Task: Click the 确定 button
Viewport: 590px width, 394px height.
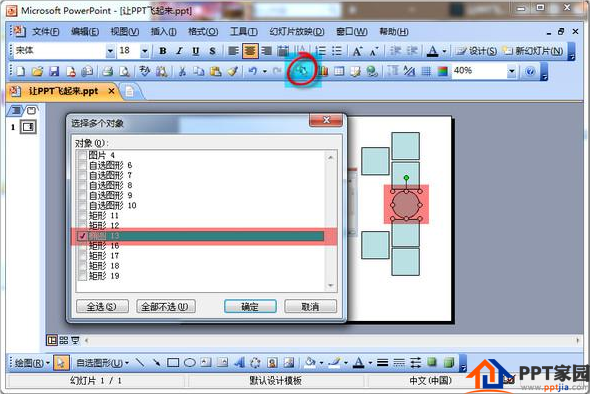Action: tap(250, 307)
